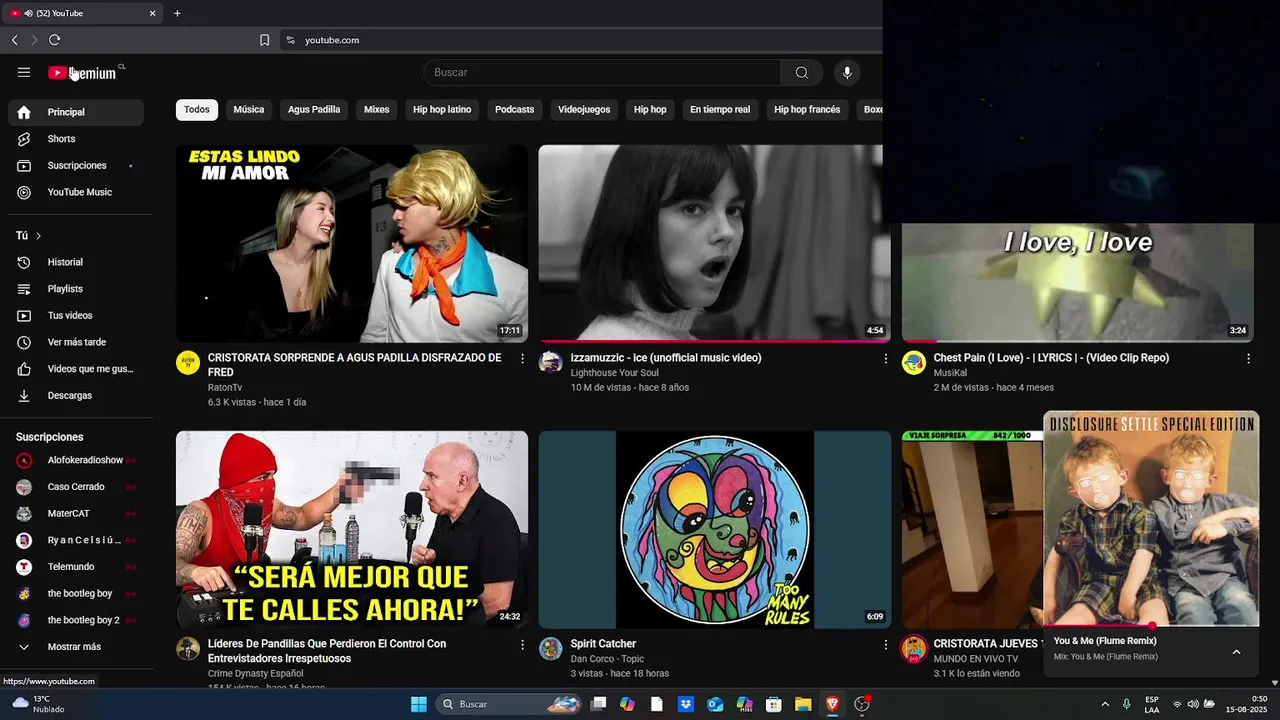This screenshot has width=1280, height=720.
Task: Select the En tiempo real chip
Action: click(x=720, y=110)
